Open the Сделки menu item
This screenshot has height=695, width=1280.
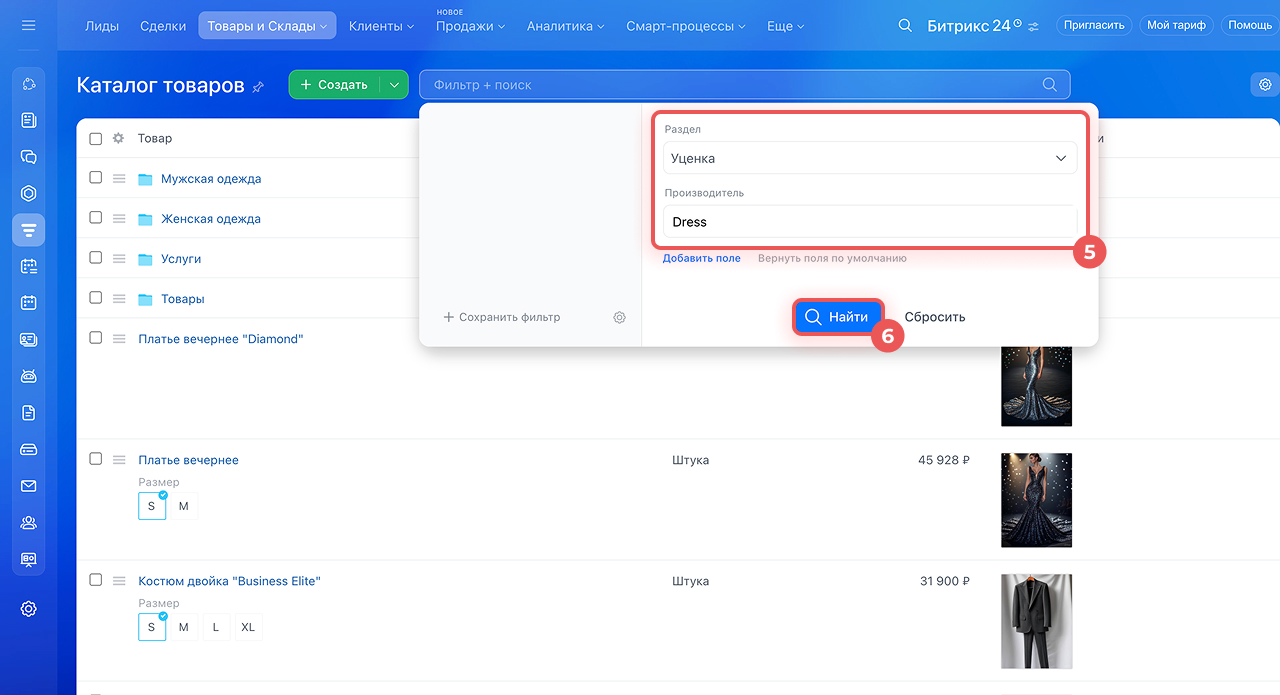click(x=162, y=26)
